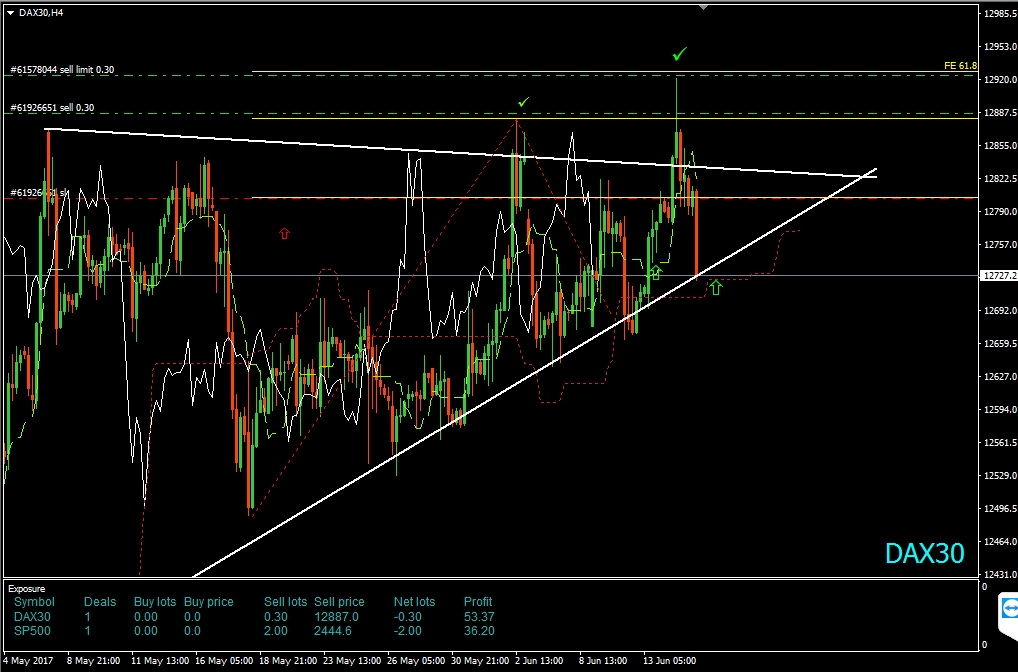Screen dimensions: 1018x672
Task: Click the 'Buy price' column header
Action: [x=208, y=602]
